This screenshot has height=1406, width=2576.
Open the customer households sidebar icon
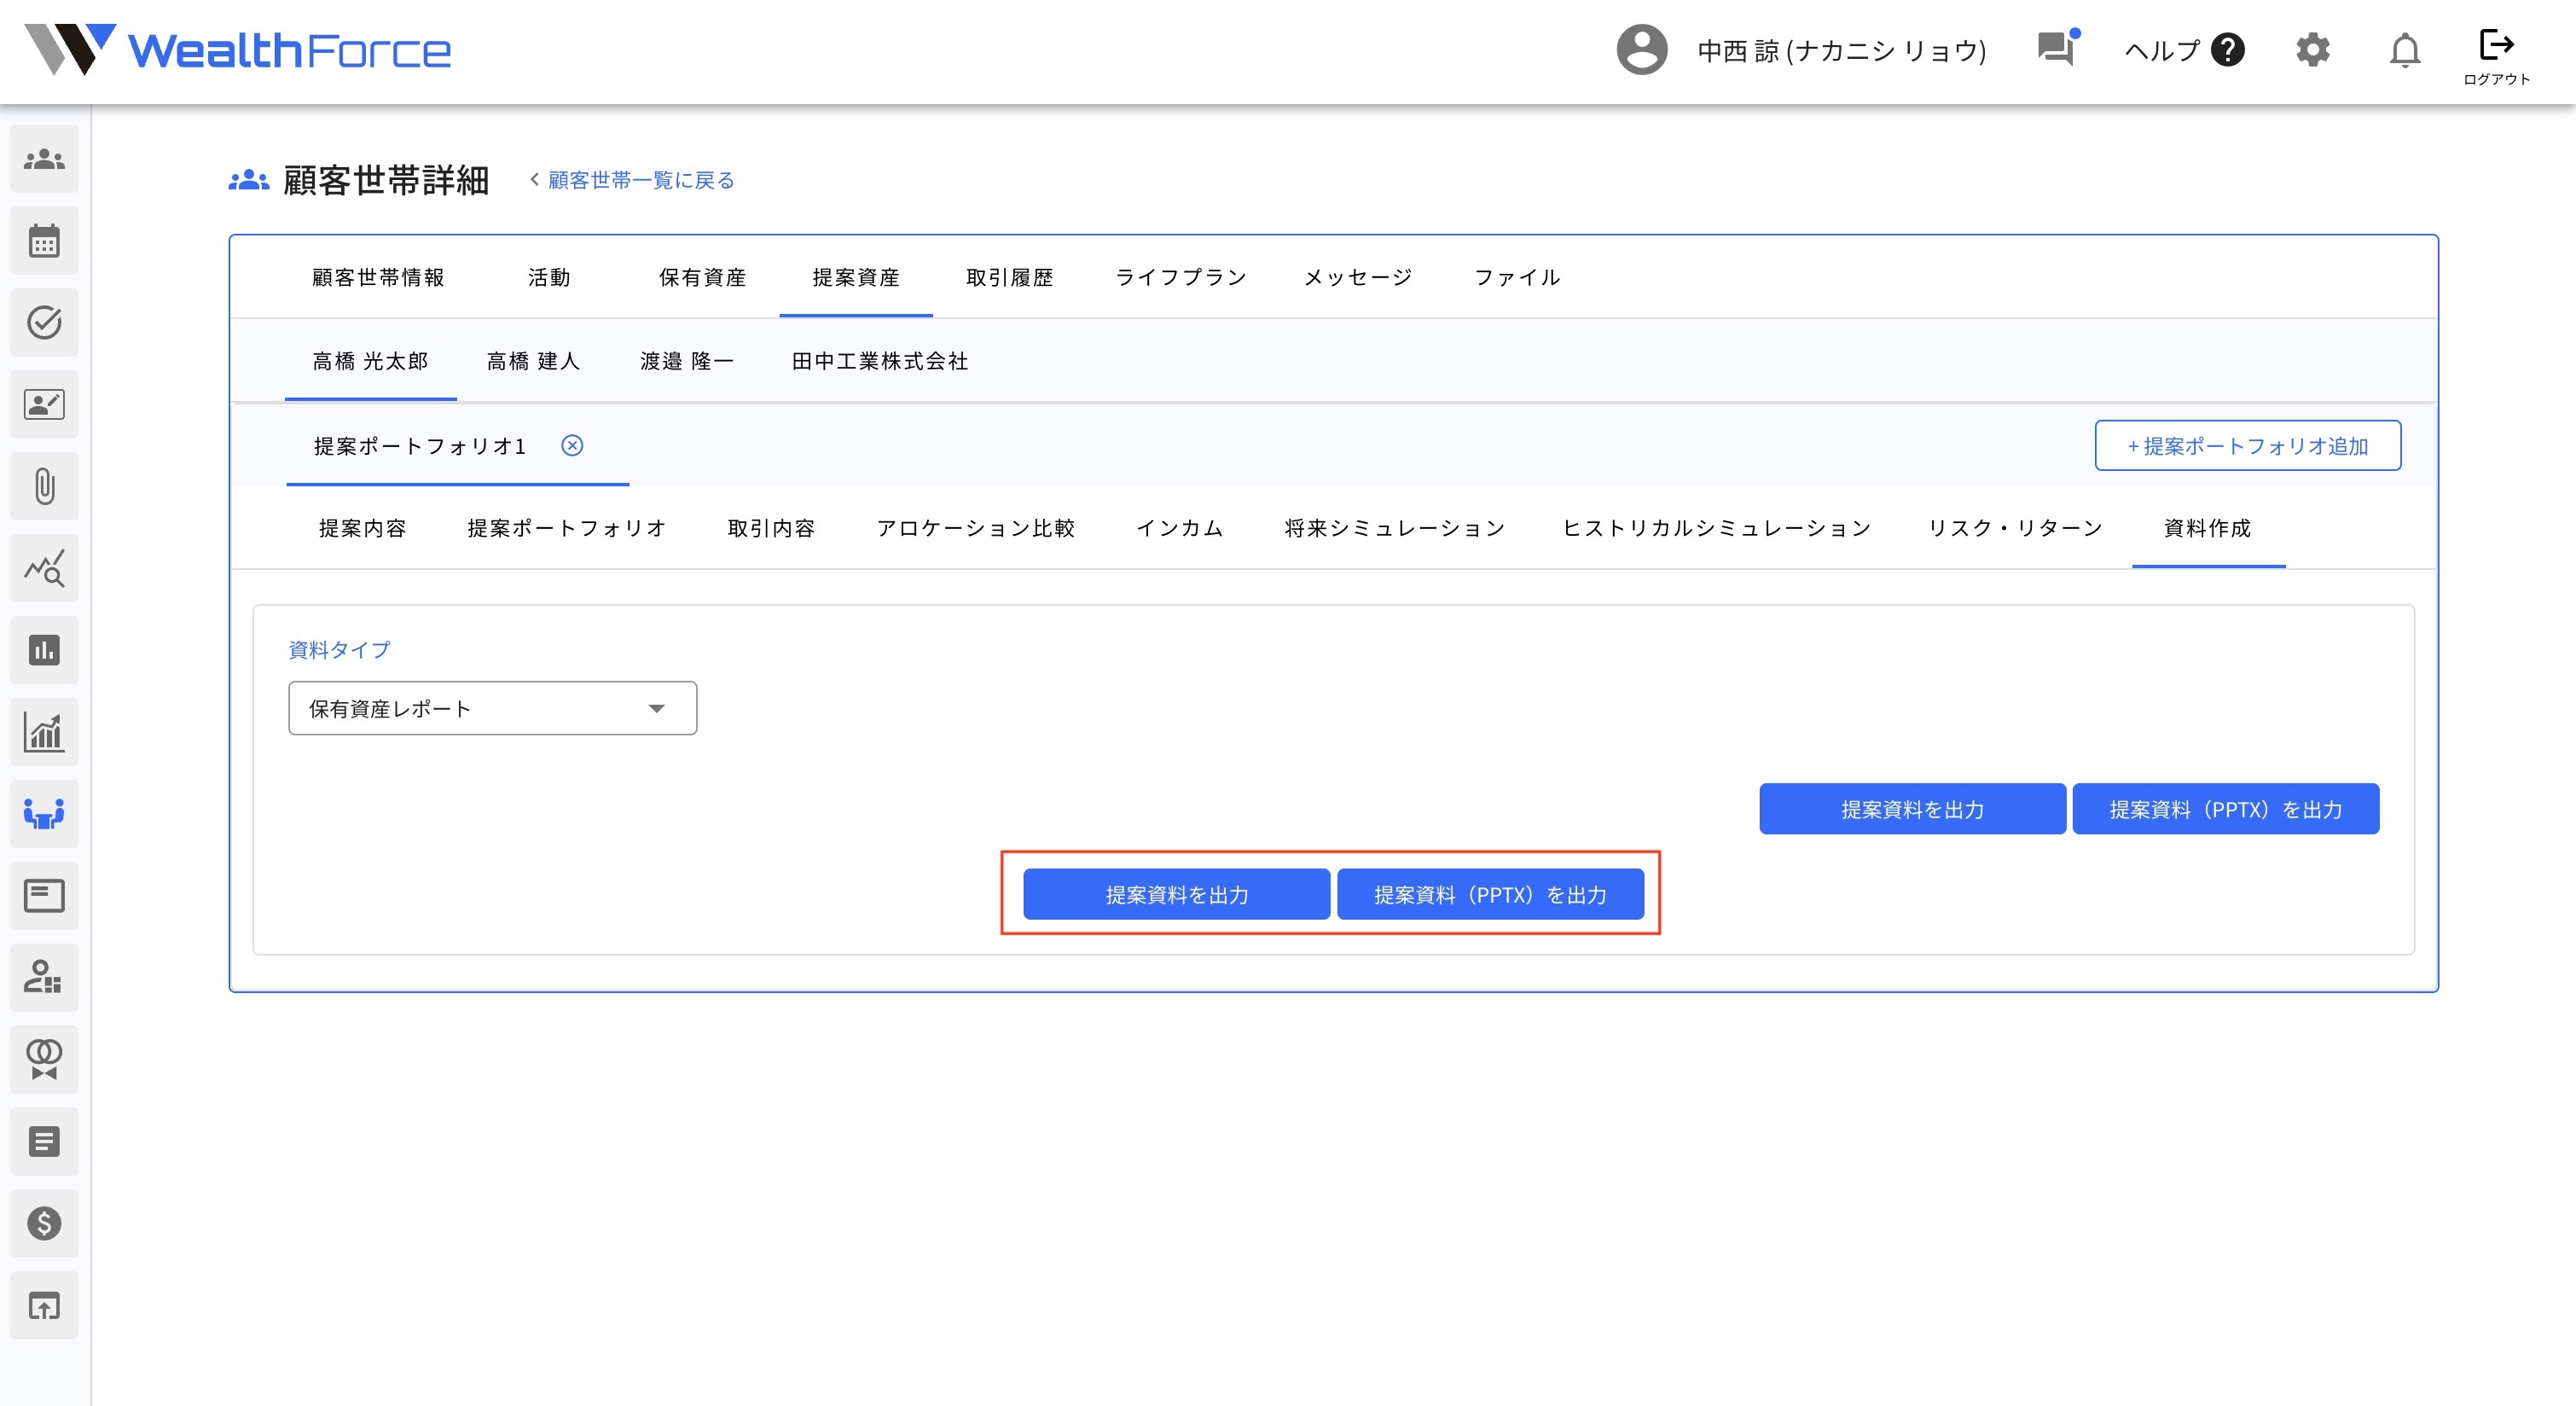44,159
